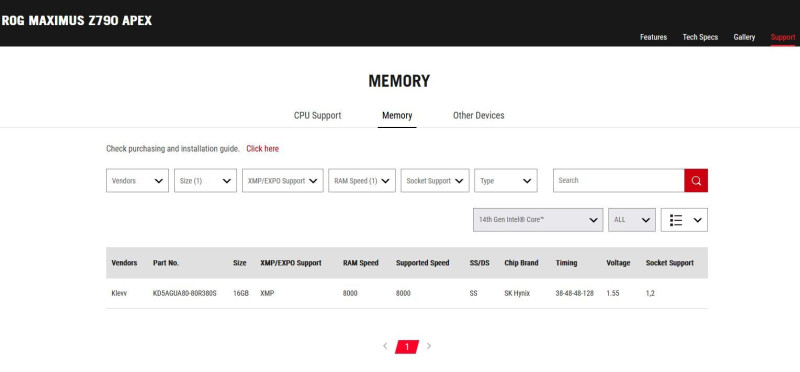Click the Supported Speed column header
The height and width of the screenshot is (372, 800).
coord(422,263)
